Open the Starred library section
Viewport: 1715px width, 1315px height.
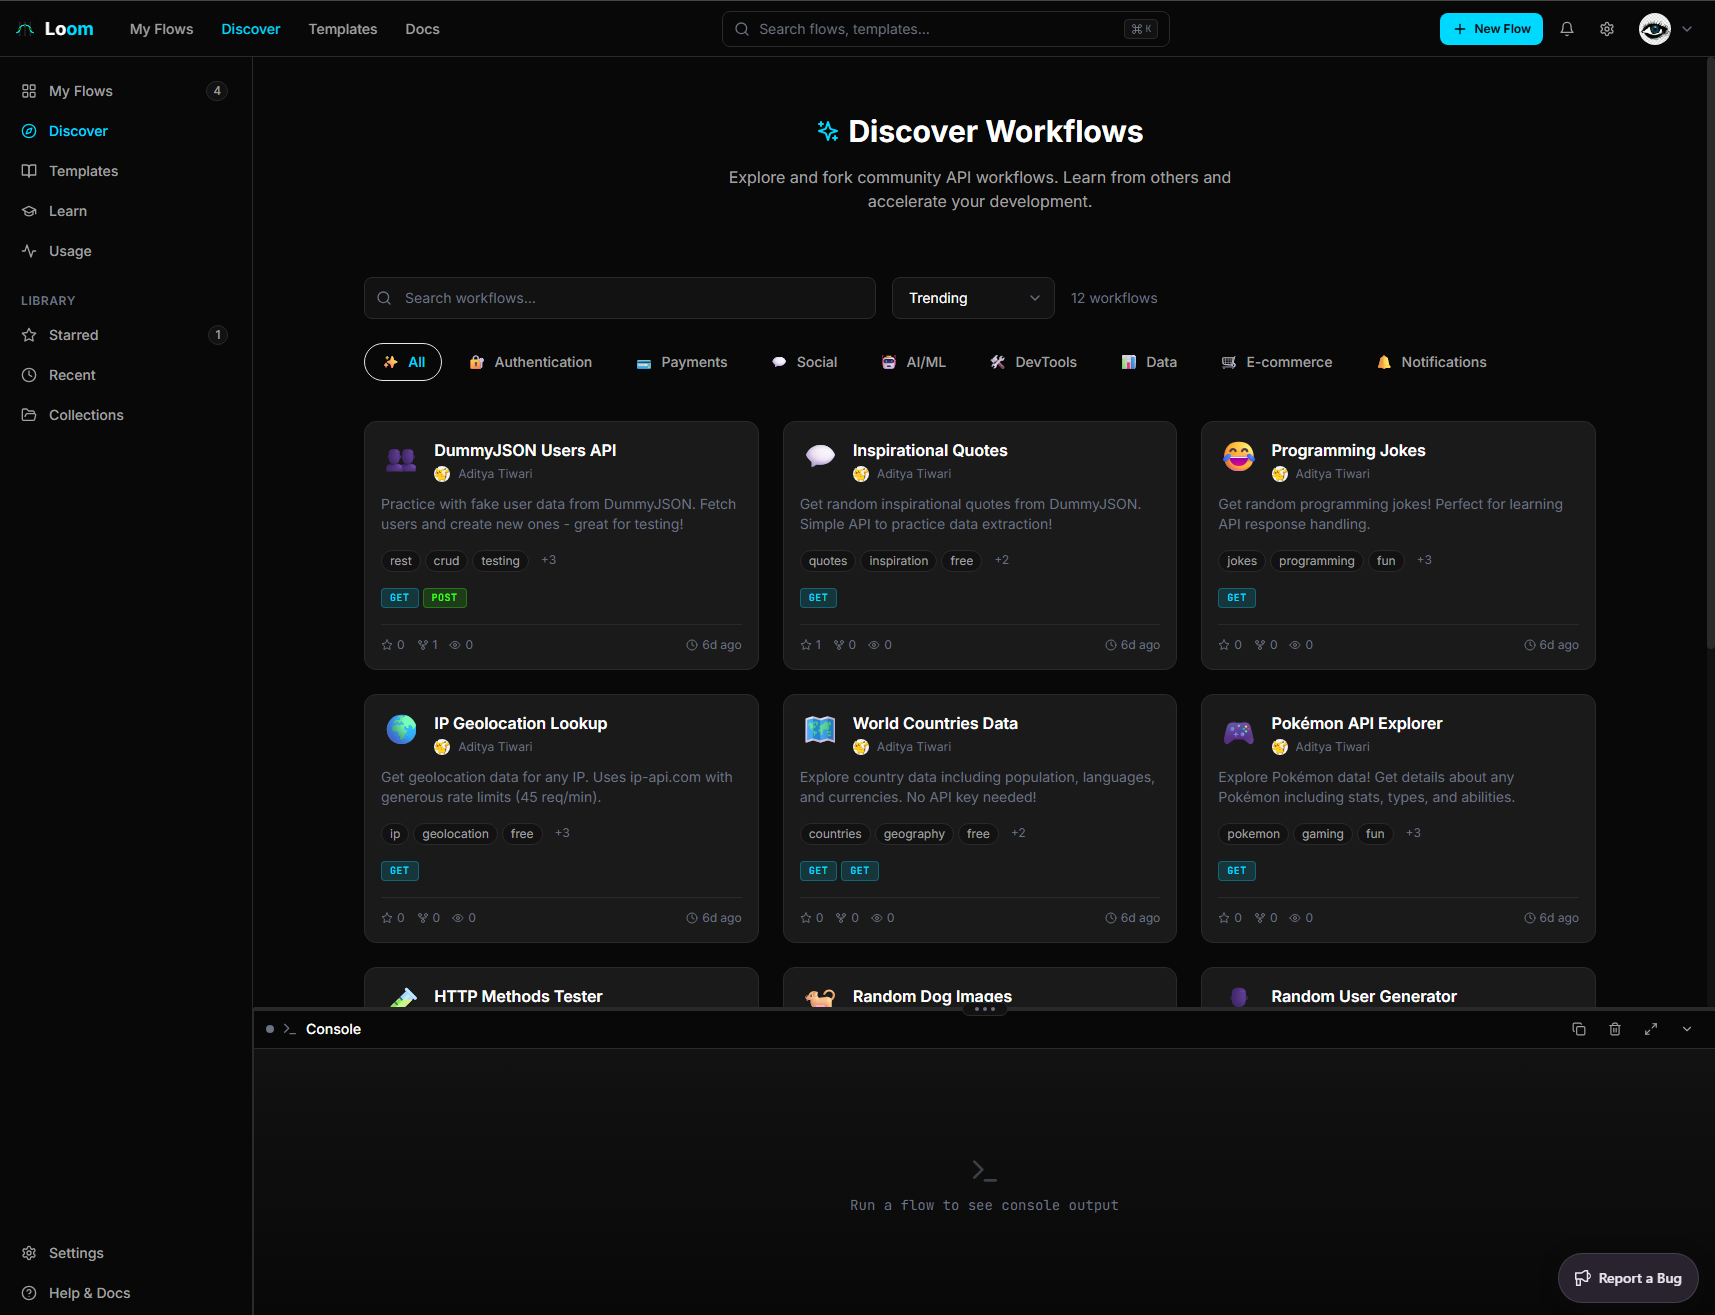(73, 335)
